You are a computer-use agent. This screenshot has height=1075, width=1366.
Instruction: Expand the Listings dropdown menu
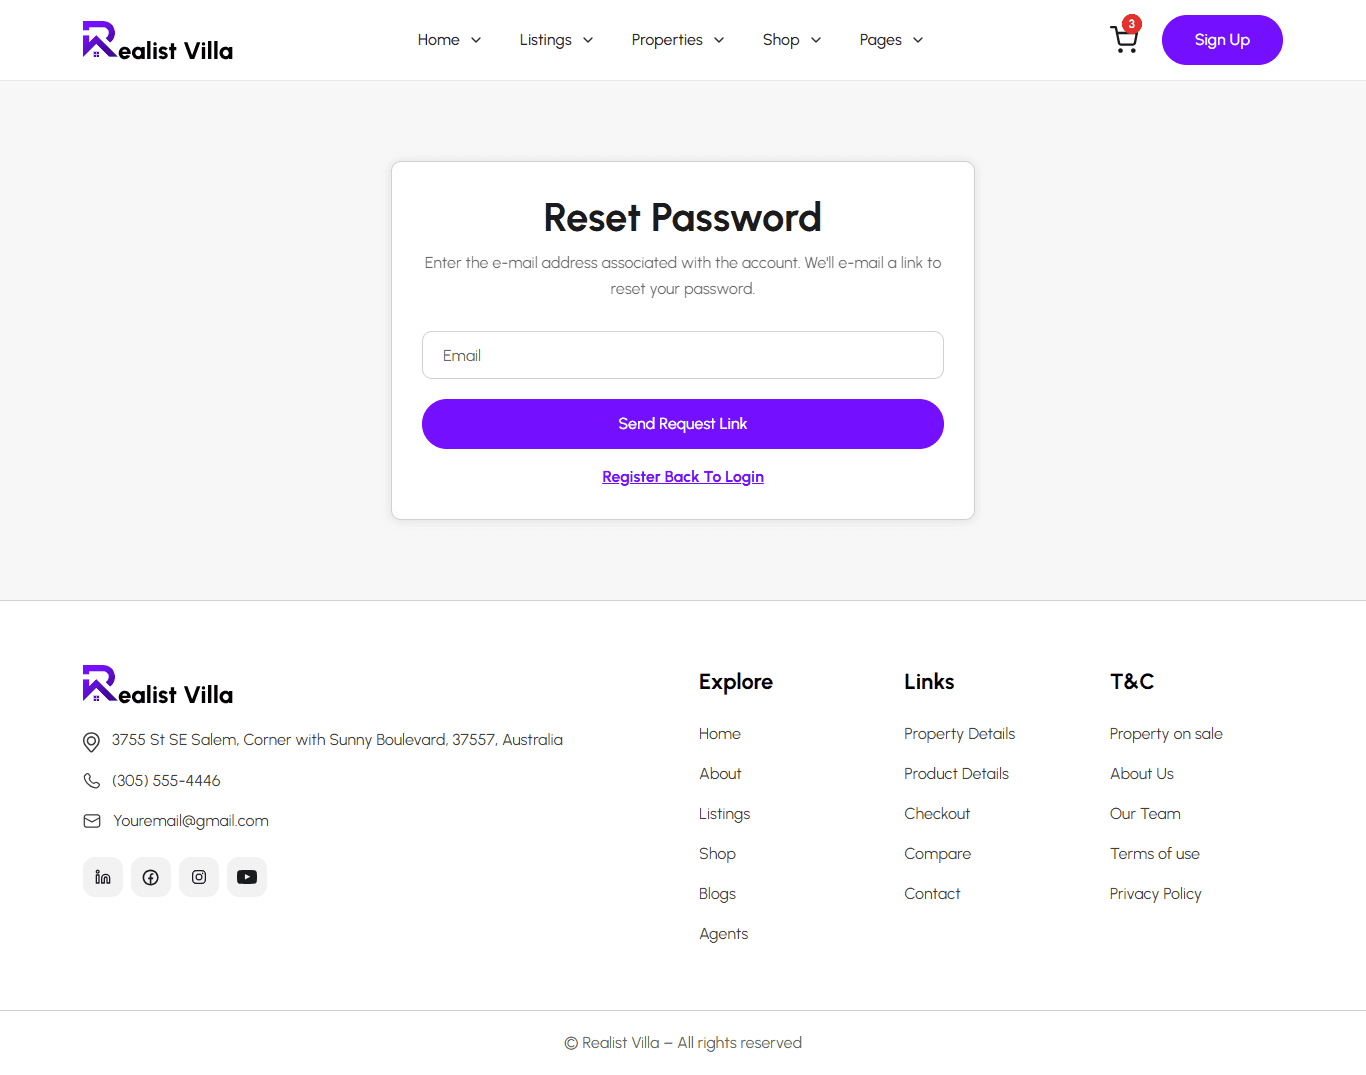pyautogui.click(x=556, y=40)
